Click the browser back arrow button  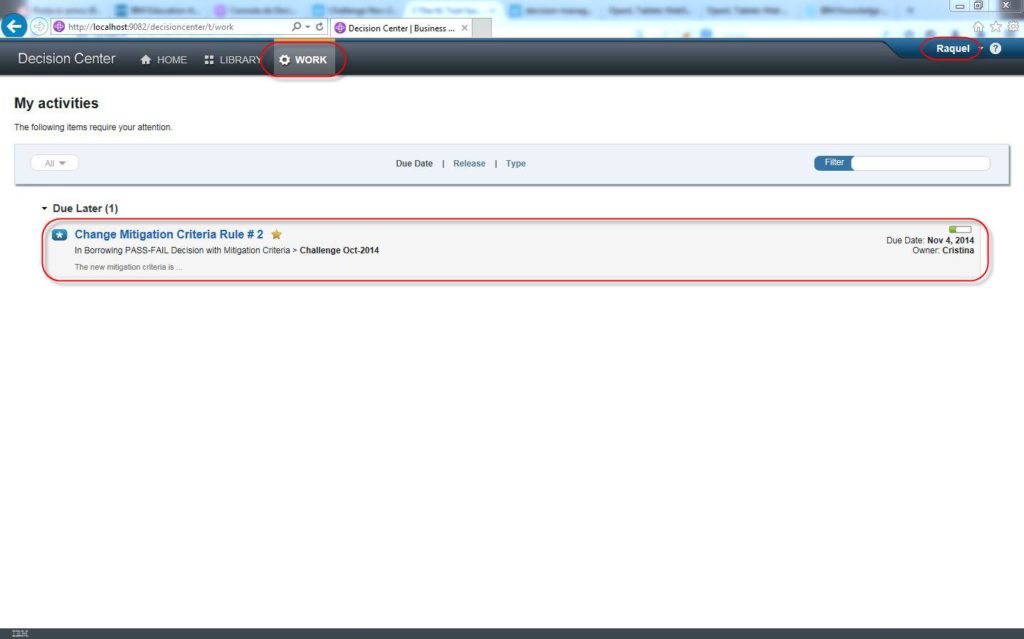point(14,27)
